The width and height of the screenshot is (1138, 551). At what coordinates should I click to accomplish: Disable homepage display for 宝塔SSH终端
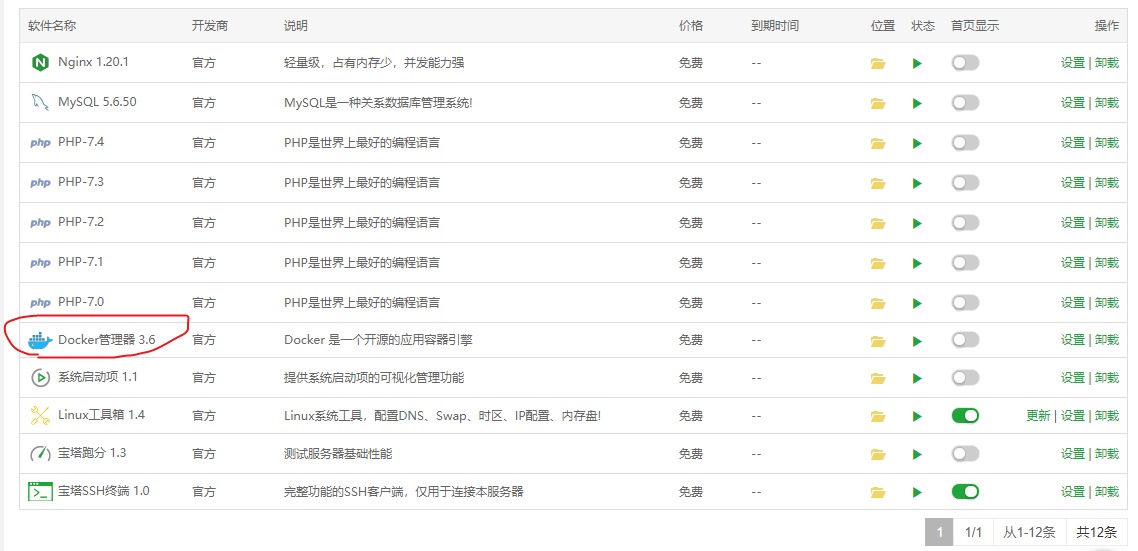click(x=965, y=492)
